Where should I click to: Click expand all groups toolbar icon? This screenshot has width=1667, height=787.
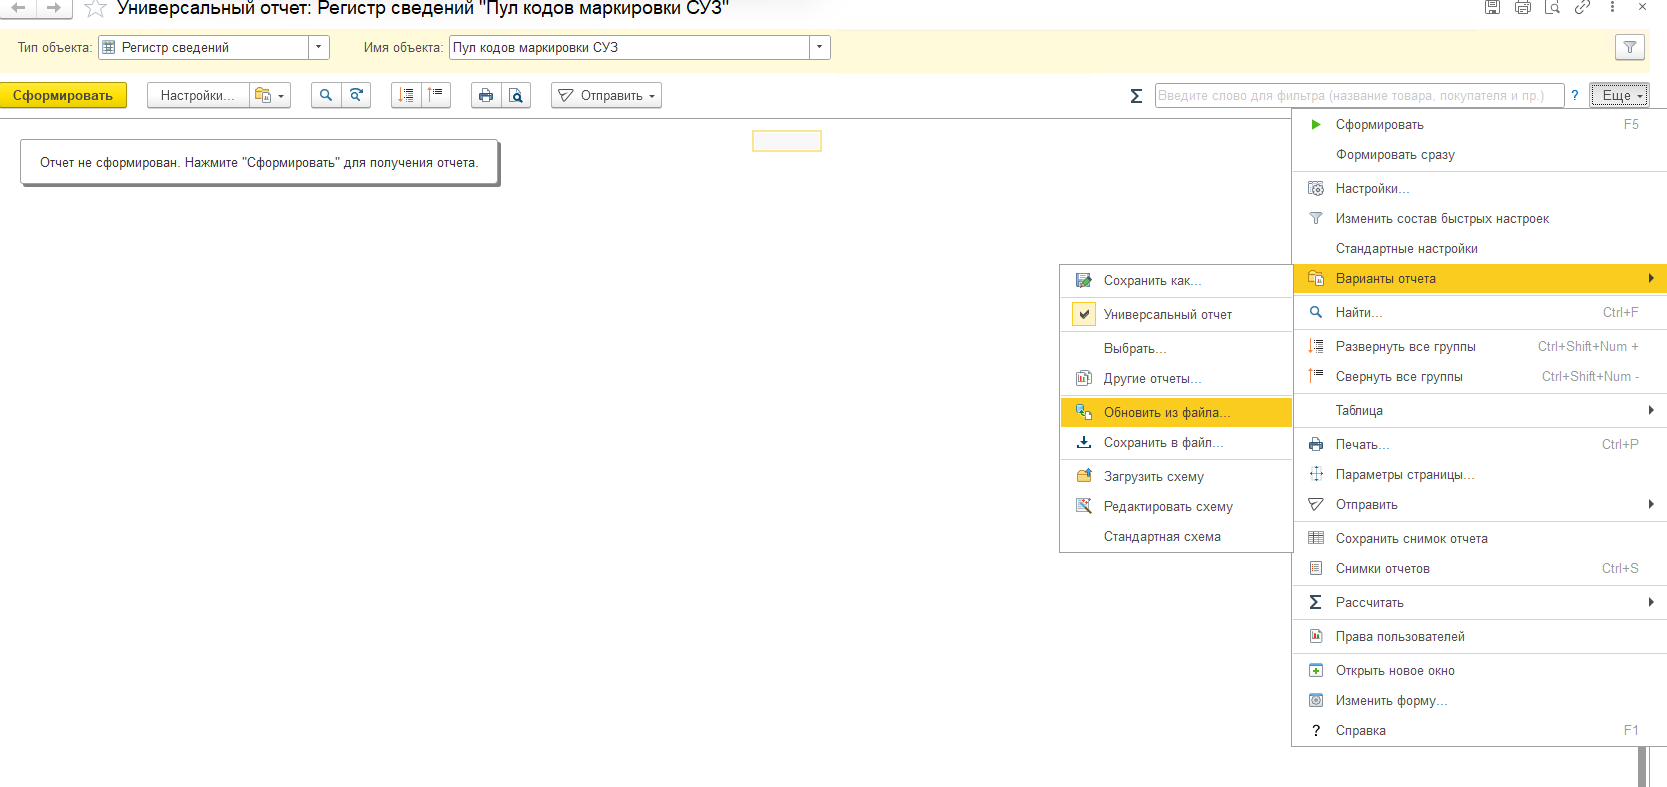406,95
